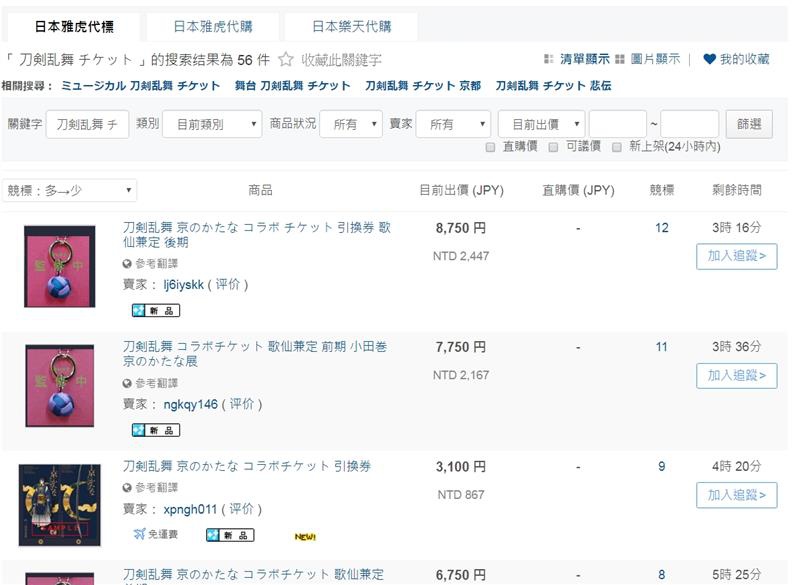Click bid count 11
Screen dimensions: 800x585
(662, 347)
